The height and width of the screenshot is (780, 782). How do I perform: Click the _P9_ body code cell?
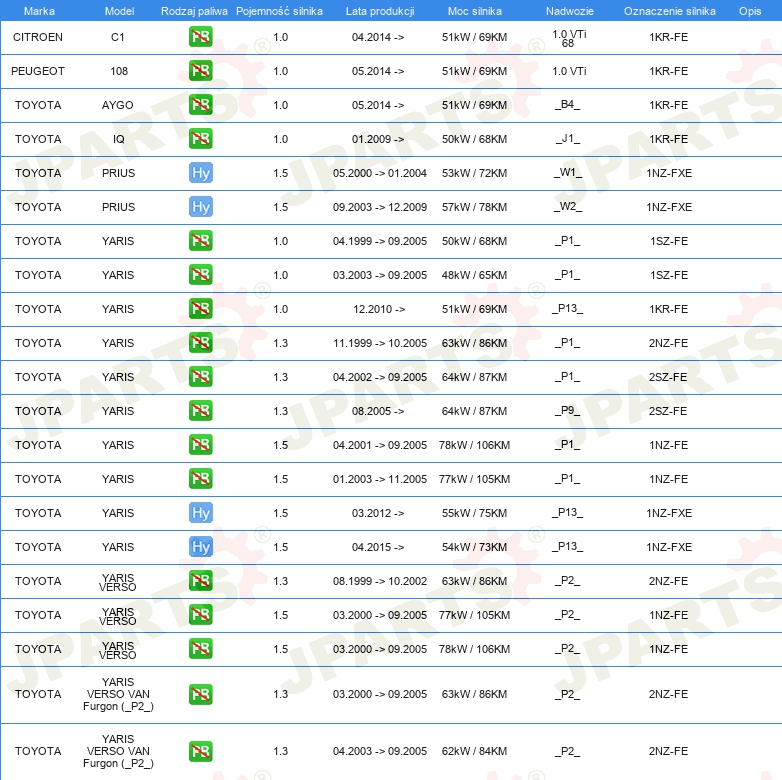click(568, 410)
